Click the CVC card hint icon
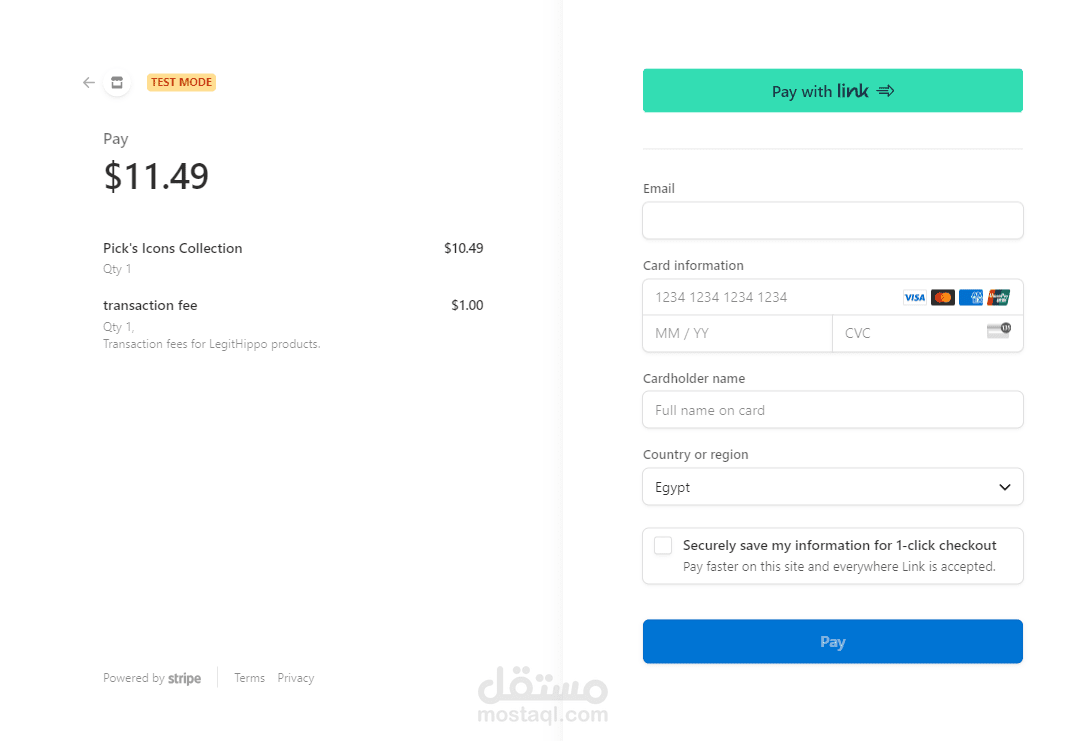Screen dimensions: 1087x741 click(x=998, y=330)
